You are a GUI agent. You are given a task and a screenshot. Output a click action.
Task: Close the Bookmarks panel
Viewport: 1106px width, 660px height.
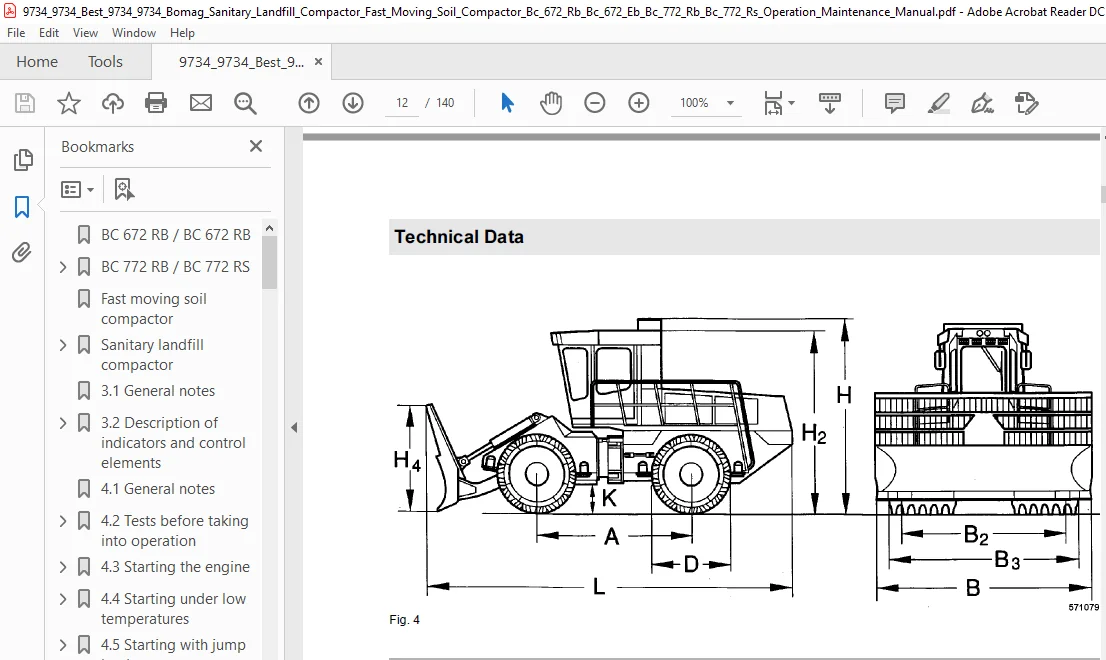coord(256,146)
